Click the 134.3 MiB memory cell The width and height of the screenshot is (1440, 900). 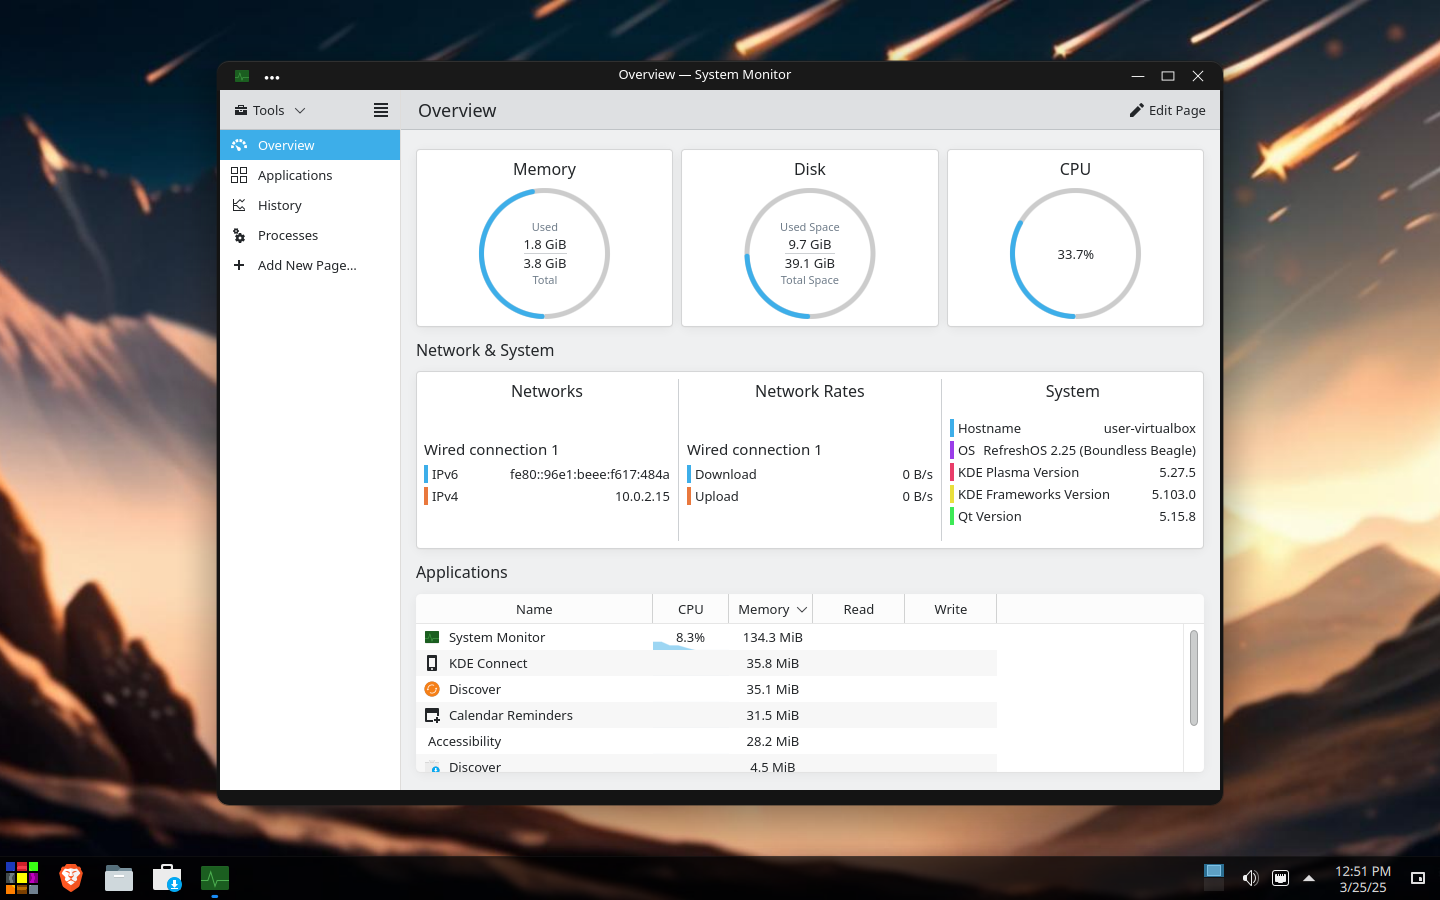pyautogui.click(x=773, y=637)
